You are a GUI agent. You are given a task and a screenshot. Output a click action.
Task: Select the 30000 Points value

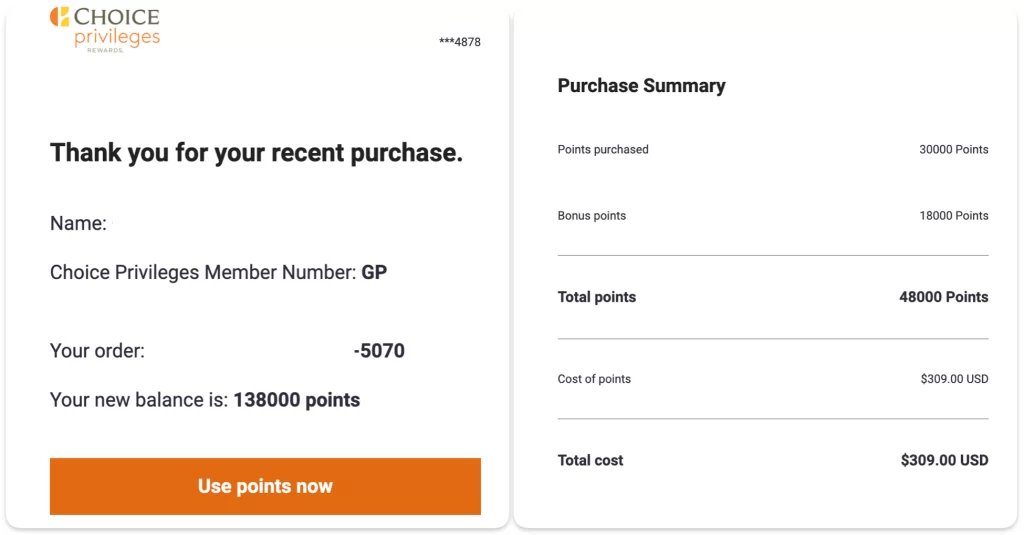953,150
